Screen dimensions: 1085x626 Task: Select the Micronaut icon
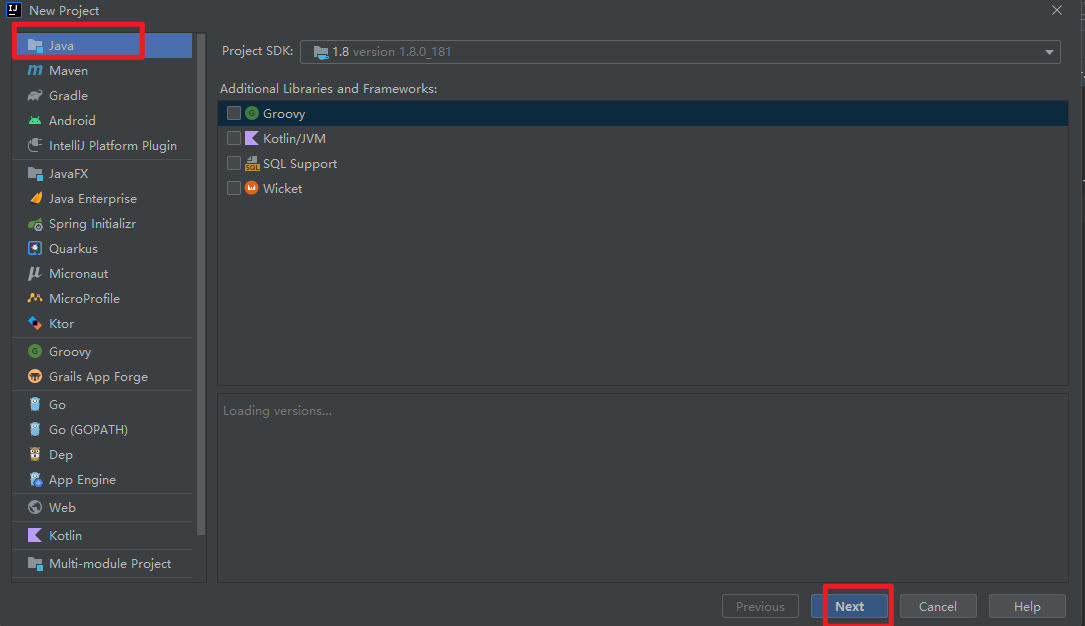click(x=35, y=274)
